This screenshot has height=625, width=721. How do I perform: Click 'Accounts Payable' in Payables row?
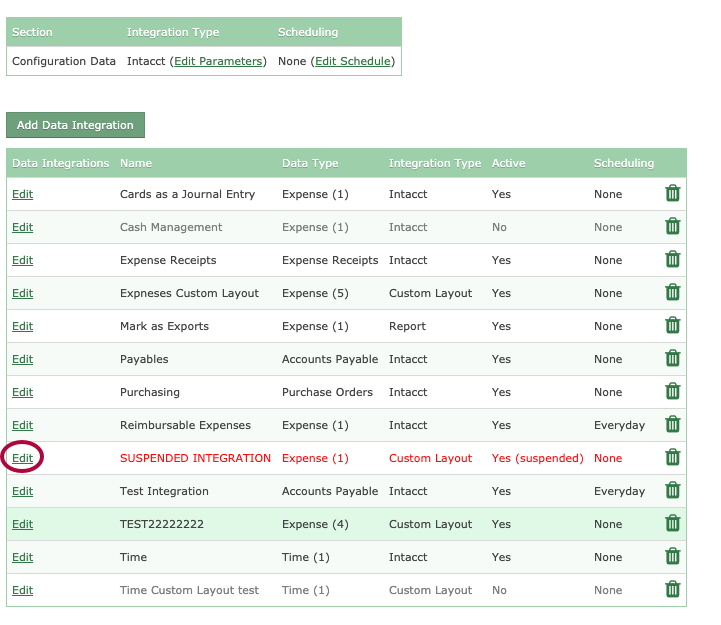click(330, 359)
